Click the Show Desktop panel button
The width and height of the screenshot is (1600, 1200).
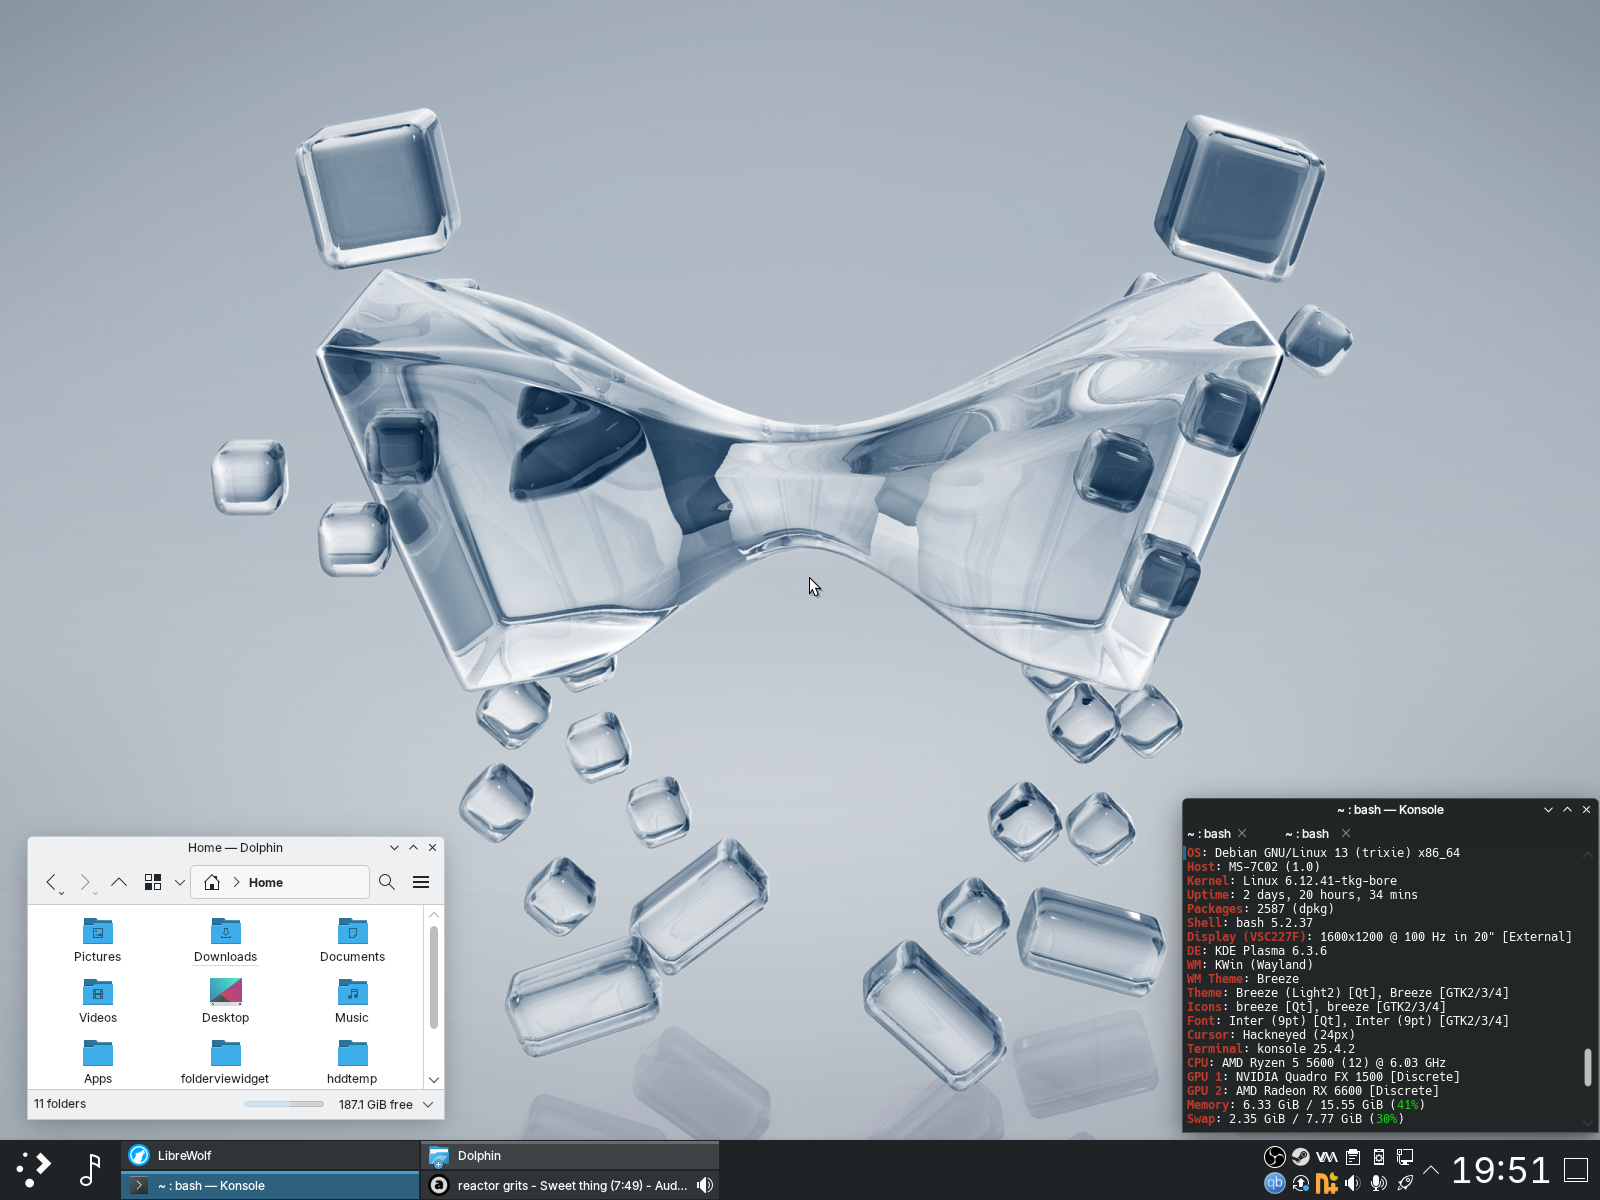point(1576,1170)
